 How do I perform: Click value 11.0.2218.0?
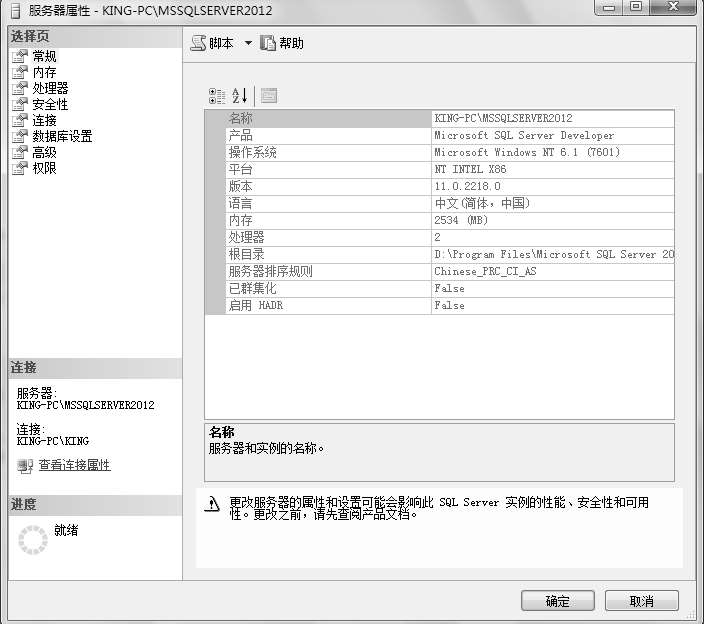467,186
